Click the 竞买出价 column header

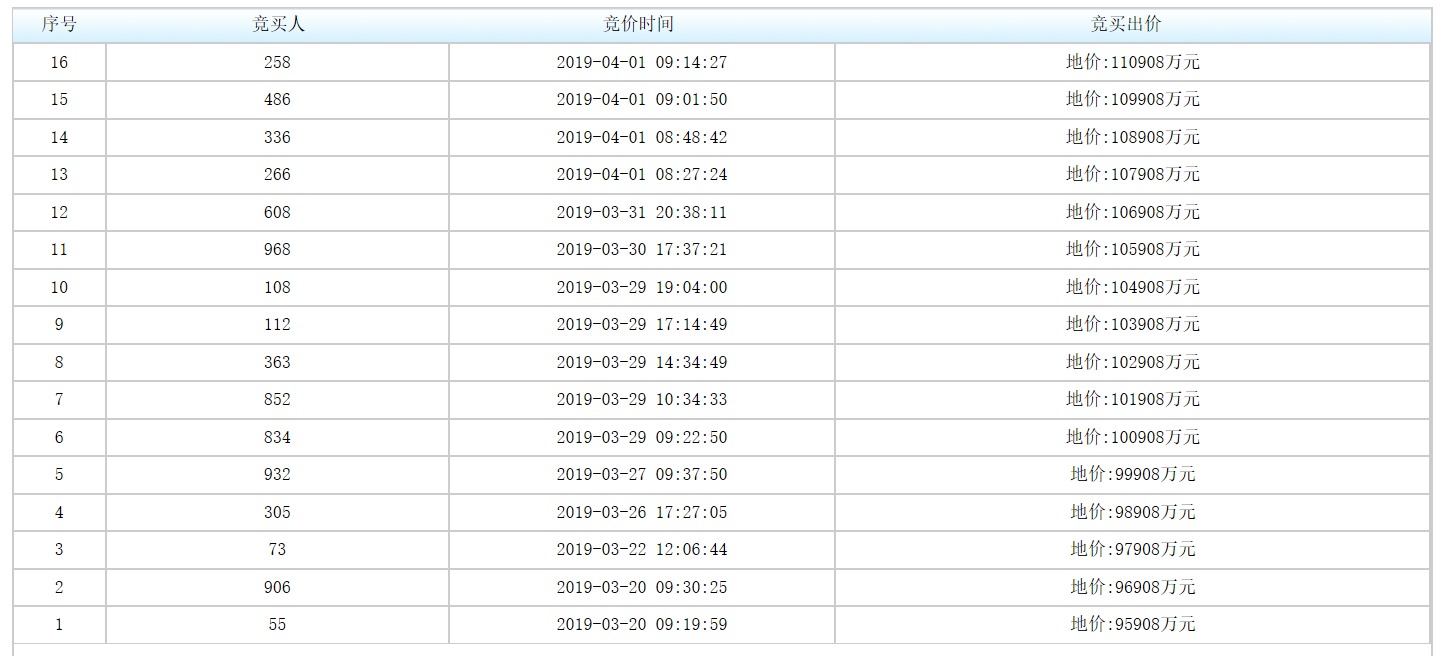coord(1132,25)
